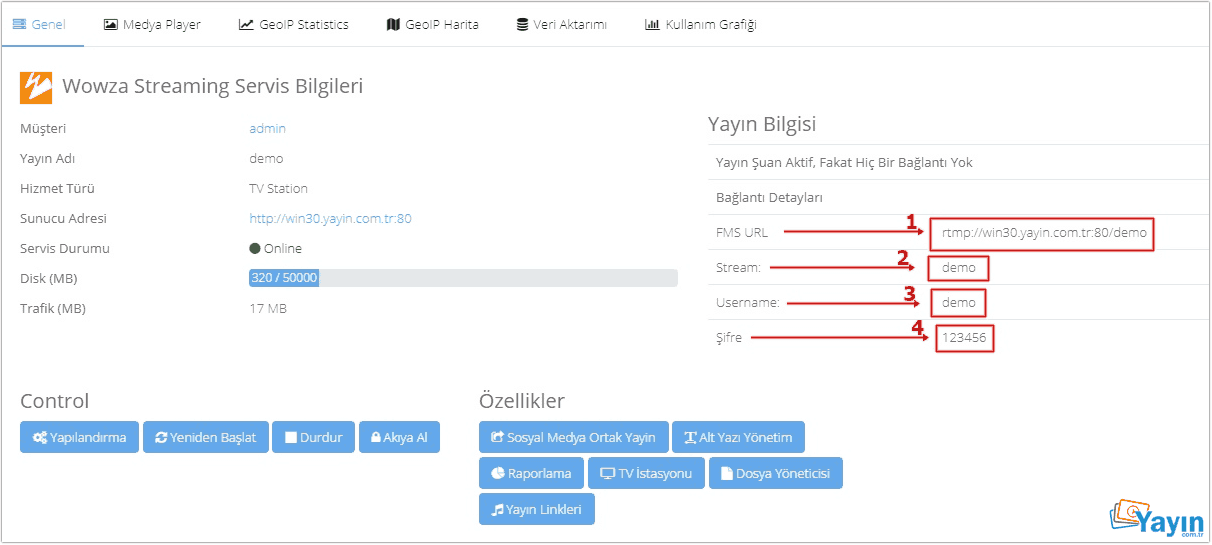Click the Yayın Adı value demo
Image resolution: width=1212 pixels, height=545 pixels.
266,158
